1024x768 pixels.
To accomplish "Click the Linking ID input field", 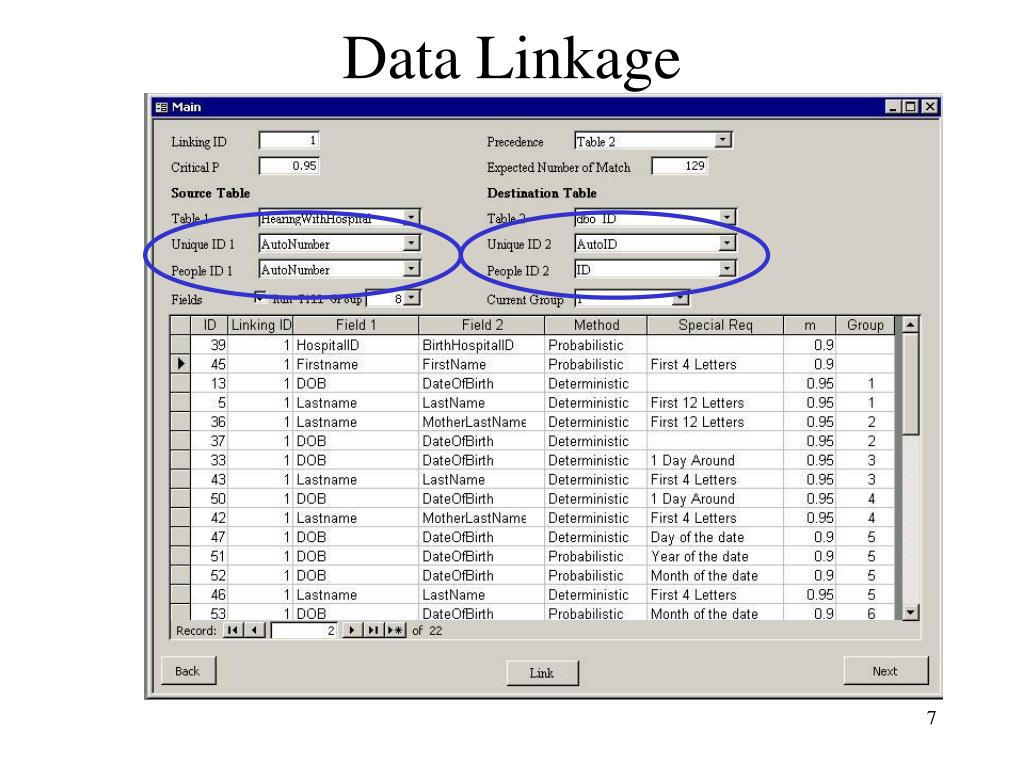I will (289, 140).
